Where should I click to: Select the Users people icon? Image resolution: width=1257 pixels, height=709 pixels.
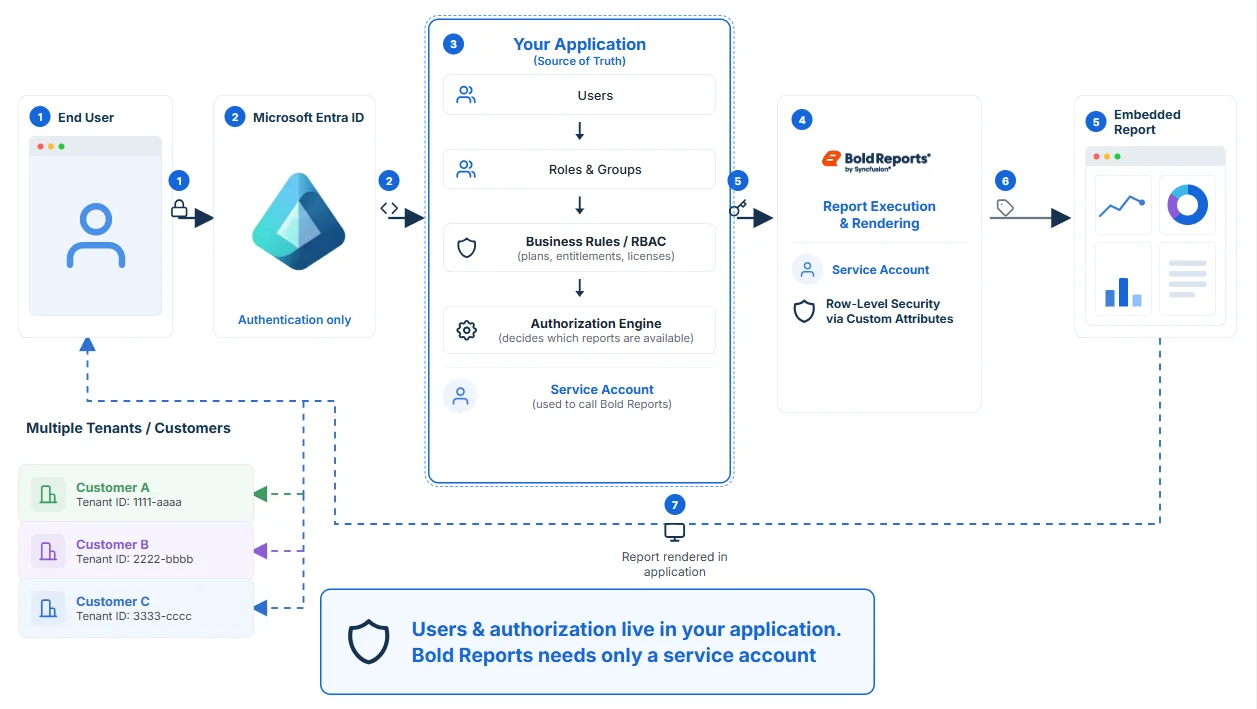point(466,95)
